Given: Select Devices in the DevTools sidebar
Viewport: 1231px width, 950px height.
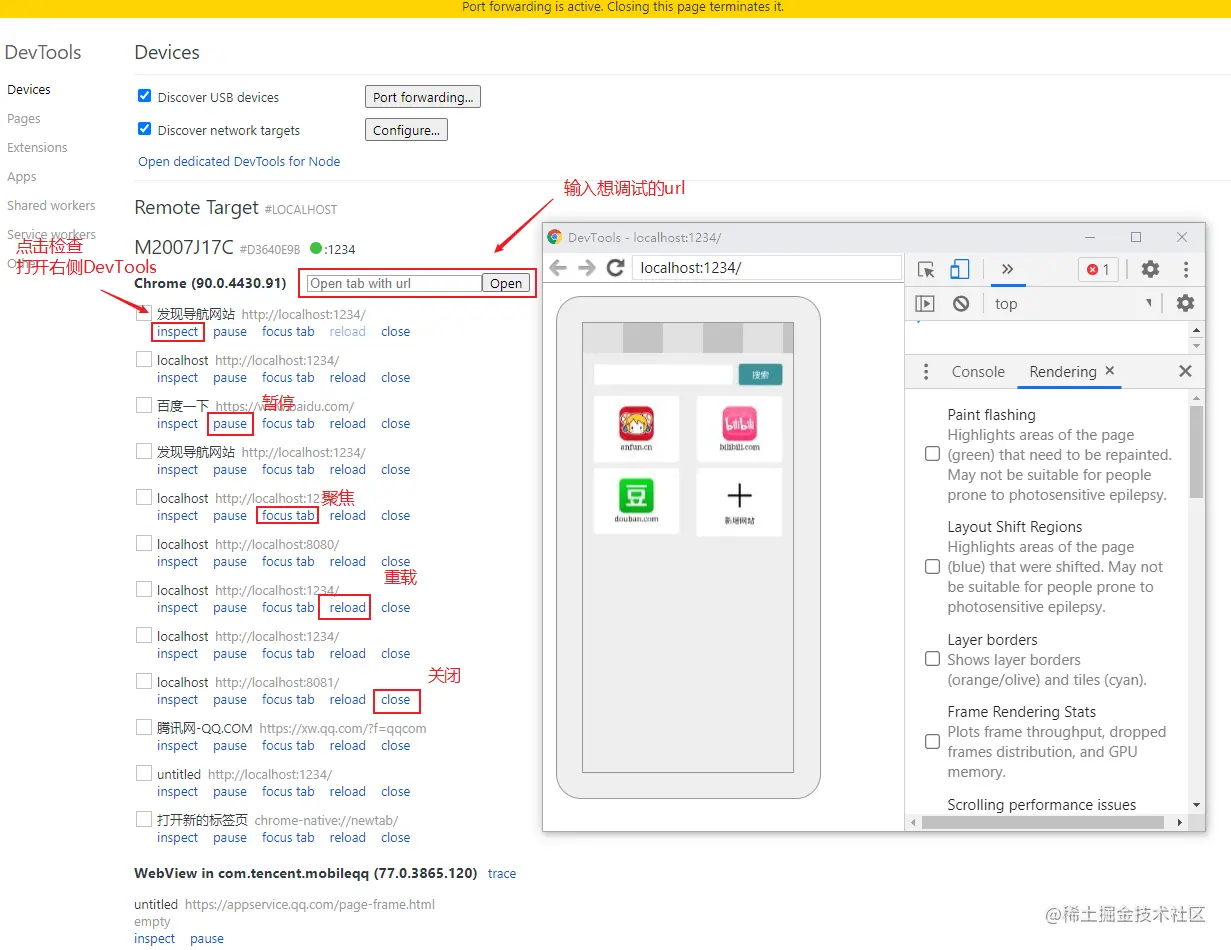Looking at the screenshot, I should coord(29,89).
